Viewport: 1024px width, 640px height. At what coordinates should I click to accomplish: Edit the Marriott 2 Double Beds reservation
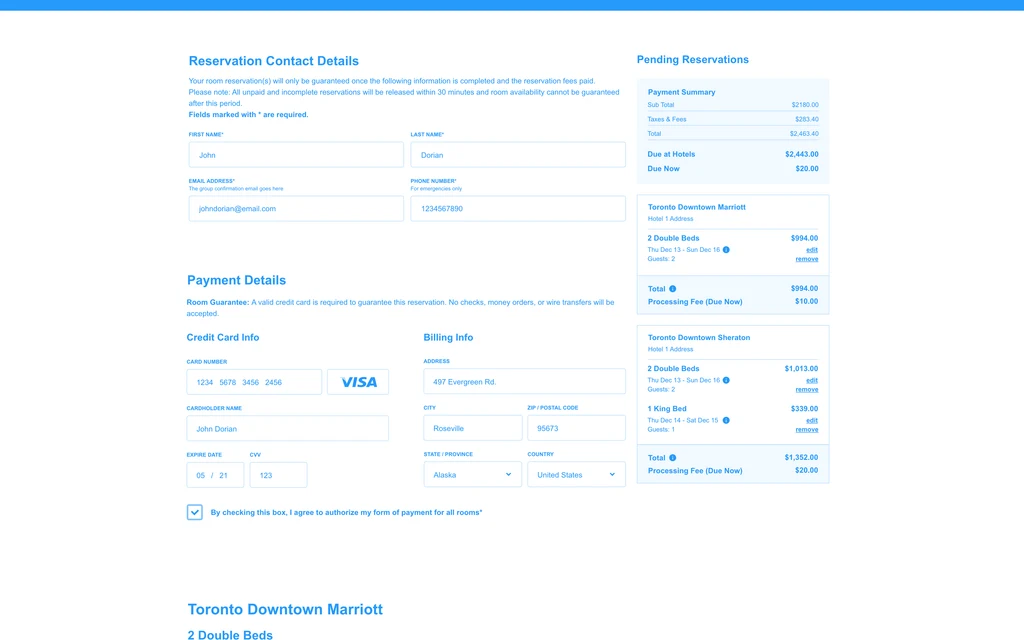tap(812, 249)
